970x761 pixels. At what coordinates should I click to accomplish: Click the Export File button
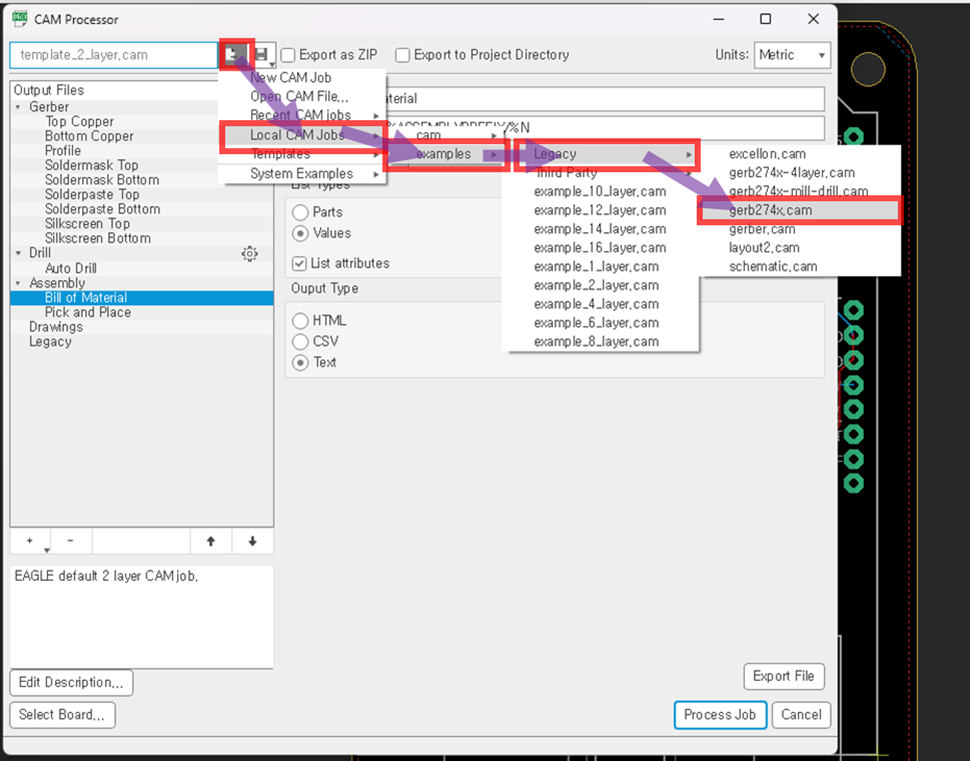[784, 676]
